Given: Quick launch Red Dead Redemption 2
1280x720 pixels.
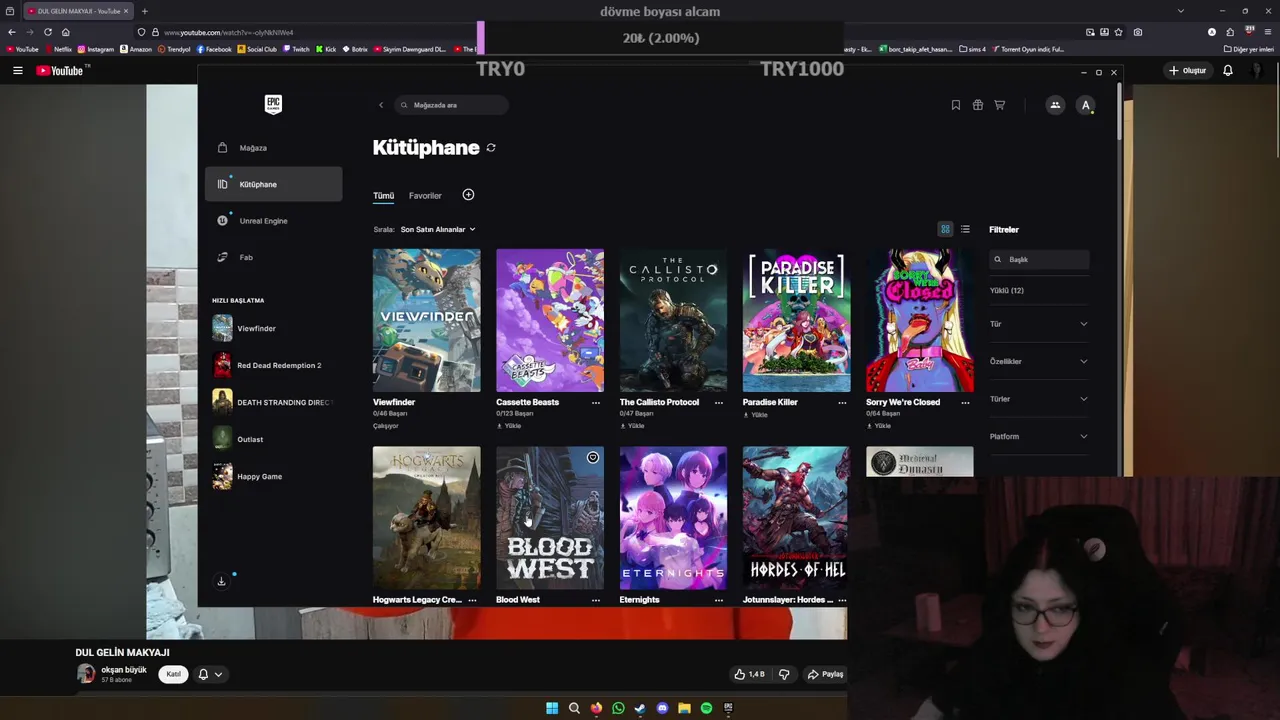Looking at the screenshot, I should pyautogui.click(x=273, y=365).
